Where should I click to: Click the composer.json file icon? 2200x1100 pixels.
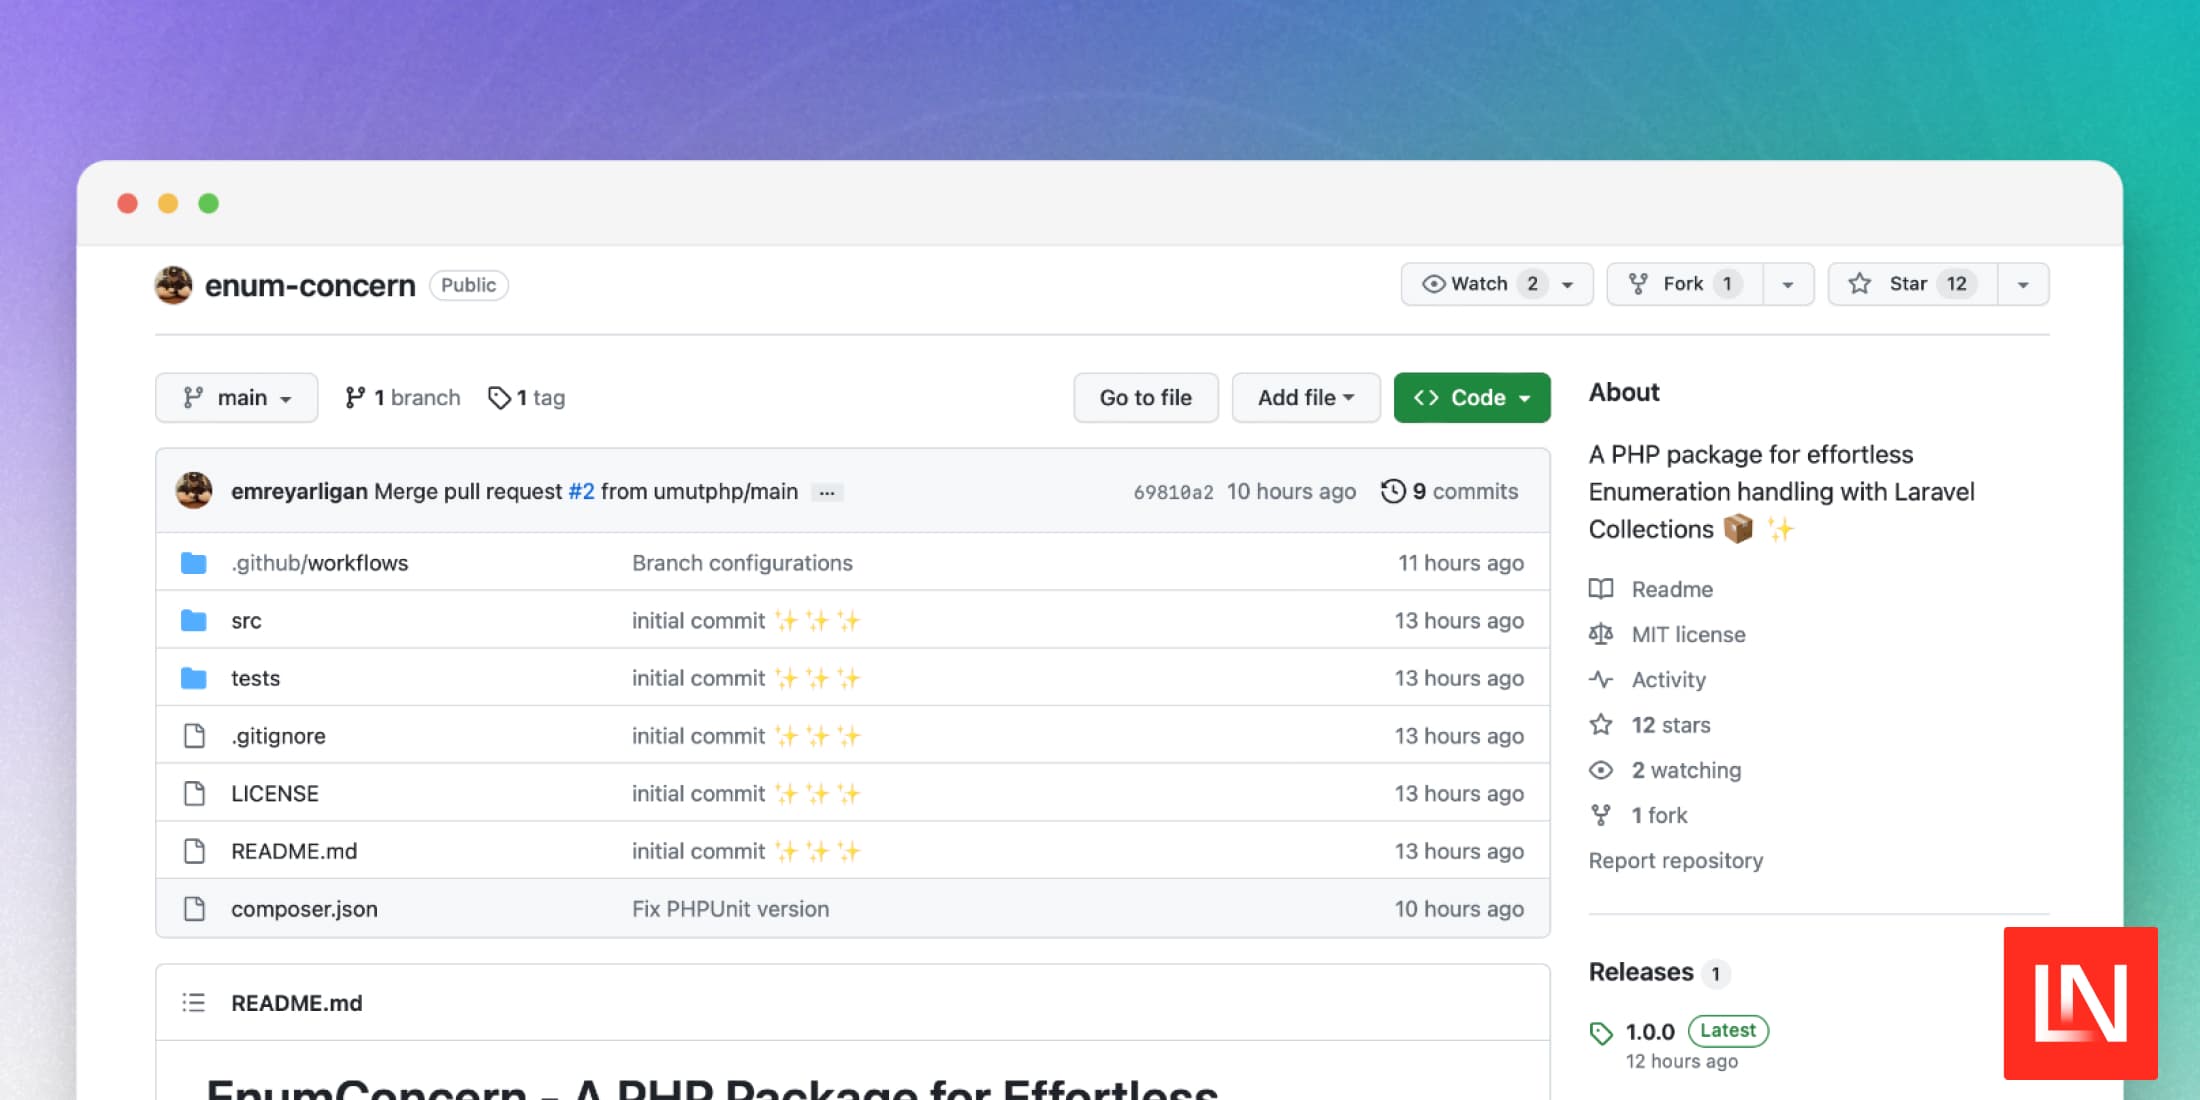click(194, 909)
